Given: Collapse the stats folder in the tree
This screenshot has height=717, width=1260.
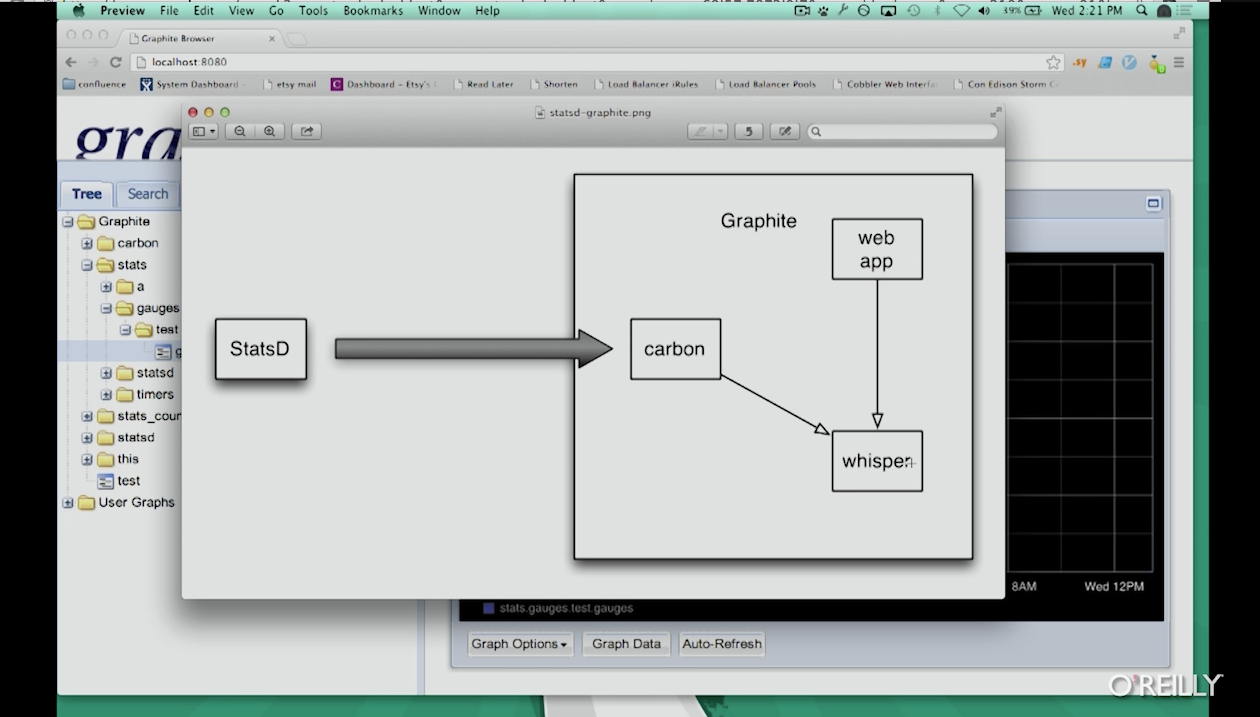Looking at the screenshot, I should (87, 265).
